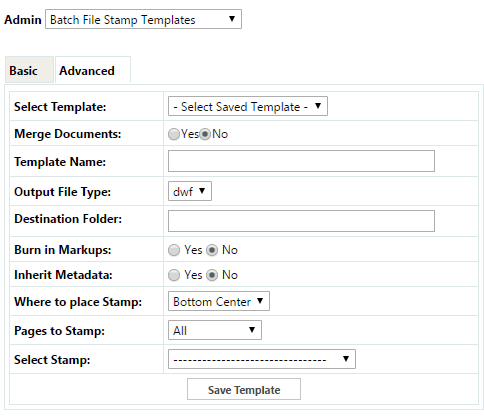Select No for Merge Documents
484x416 pixels.
pyautogui.click(x=205, y=134)
